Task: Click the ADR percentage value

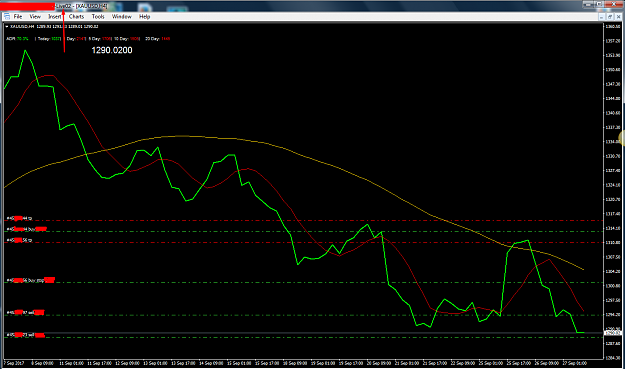Action: [23, 39]
